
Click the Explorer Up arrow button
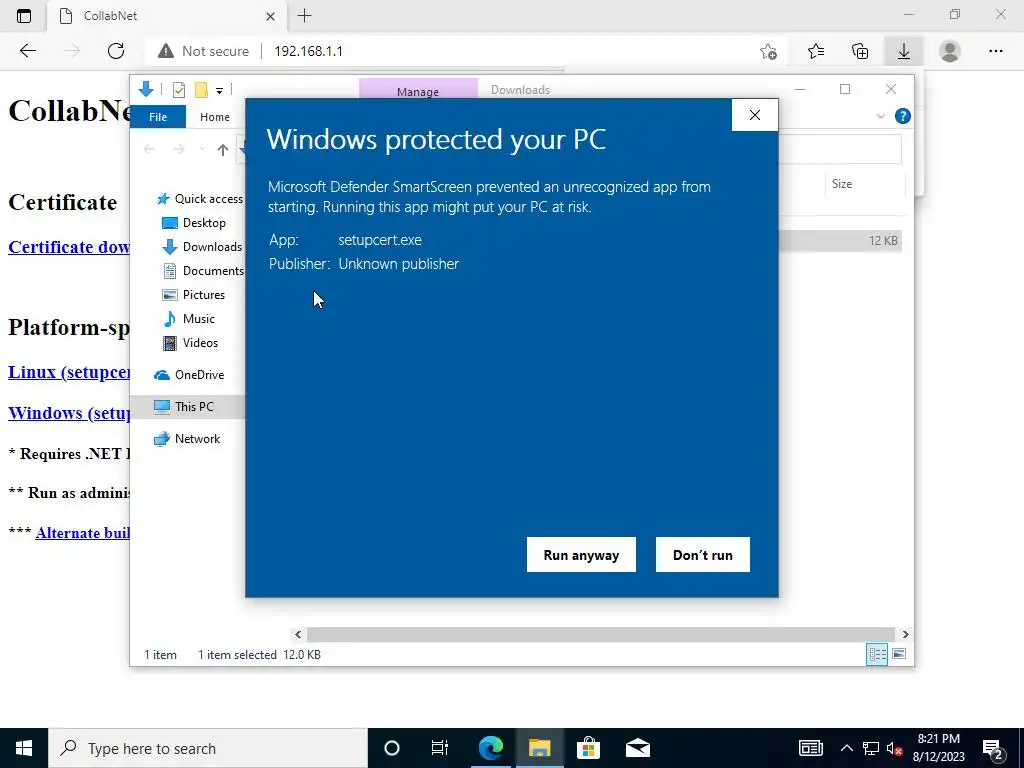click(x=223, y=150)
